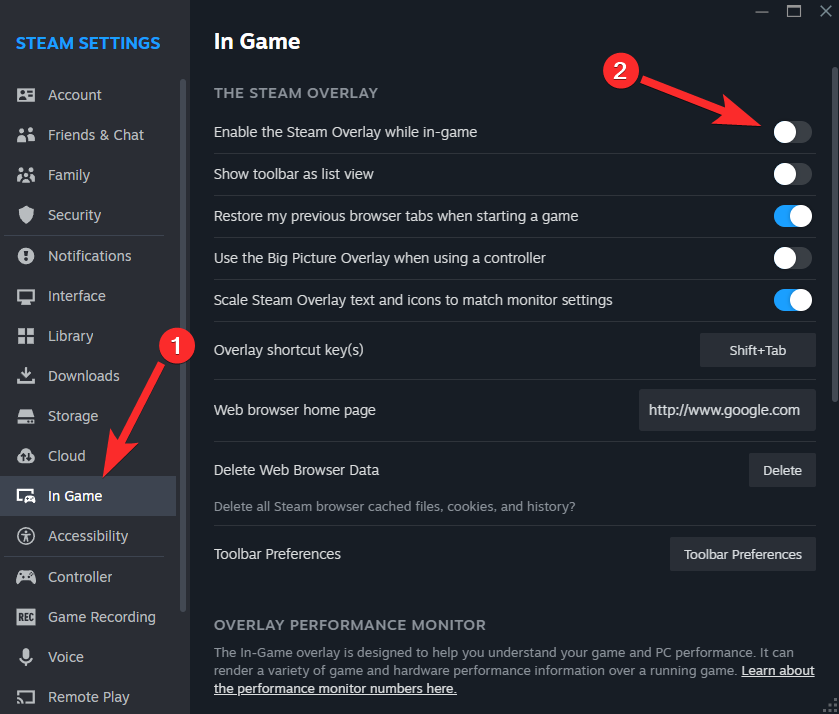Image resolution: width=839 pixels, height=714 pixels.
Task: Turn on Big Picture Overlay controller toggle
Action: coord(792,258)
